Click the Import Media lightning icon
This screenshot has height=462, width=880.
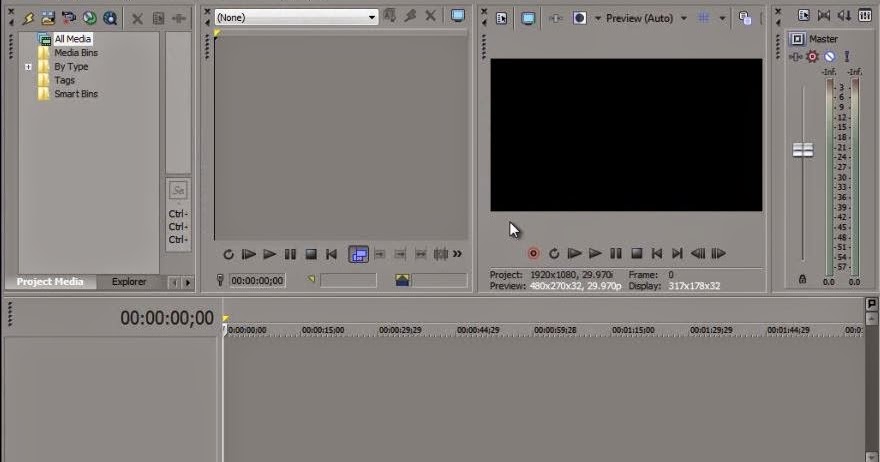tap(28, 19)
